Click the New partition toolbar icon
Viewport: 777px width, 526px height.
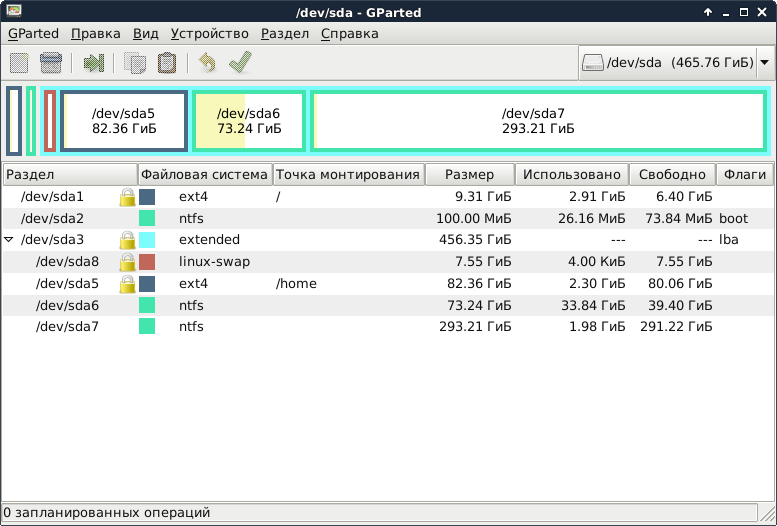pos(19,63)
